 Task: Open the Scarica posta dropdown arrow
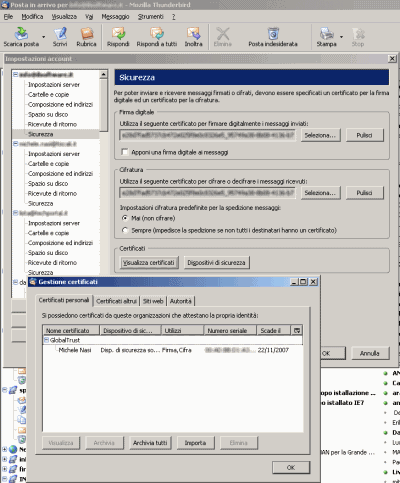click(x=43, y=37)
